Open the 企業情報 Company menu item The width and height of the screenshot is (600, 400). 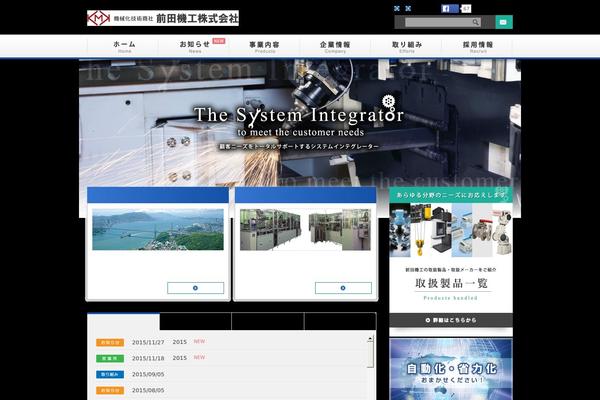[335, 46]
